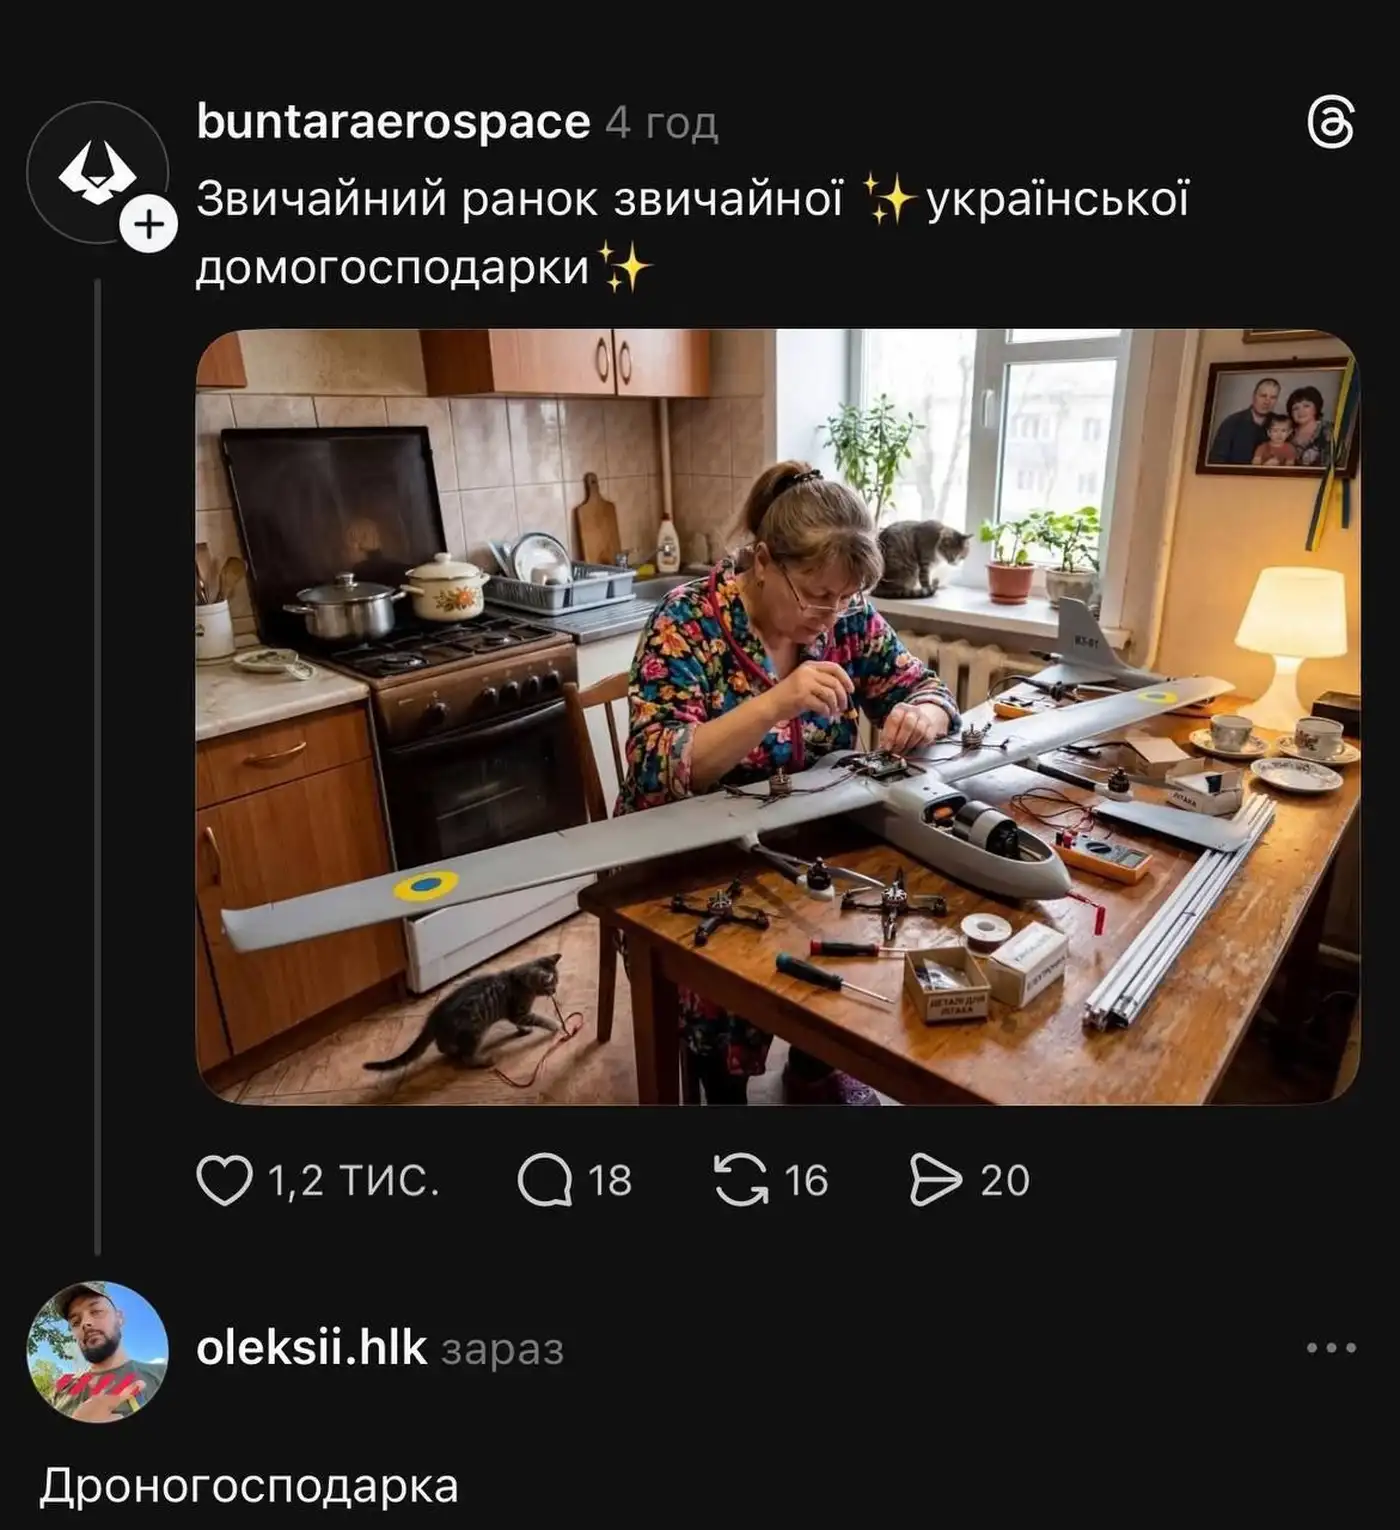
Task: Open post text "Звичайний ранок звичайної"
Action: (520, 199)
